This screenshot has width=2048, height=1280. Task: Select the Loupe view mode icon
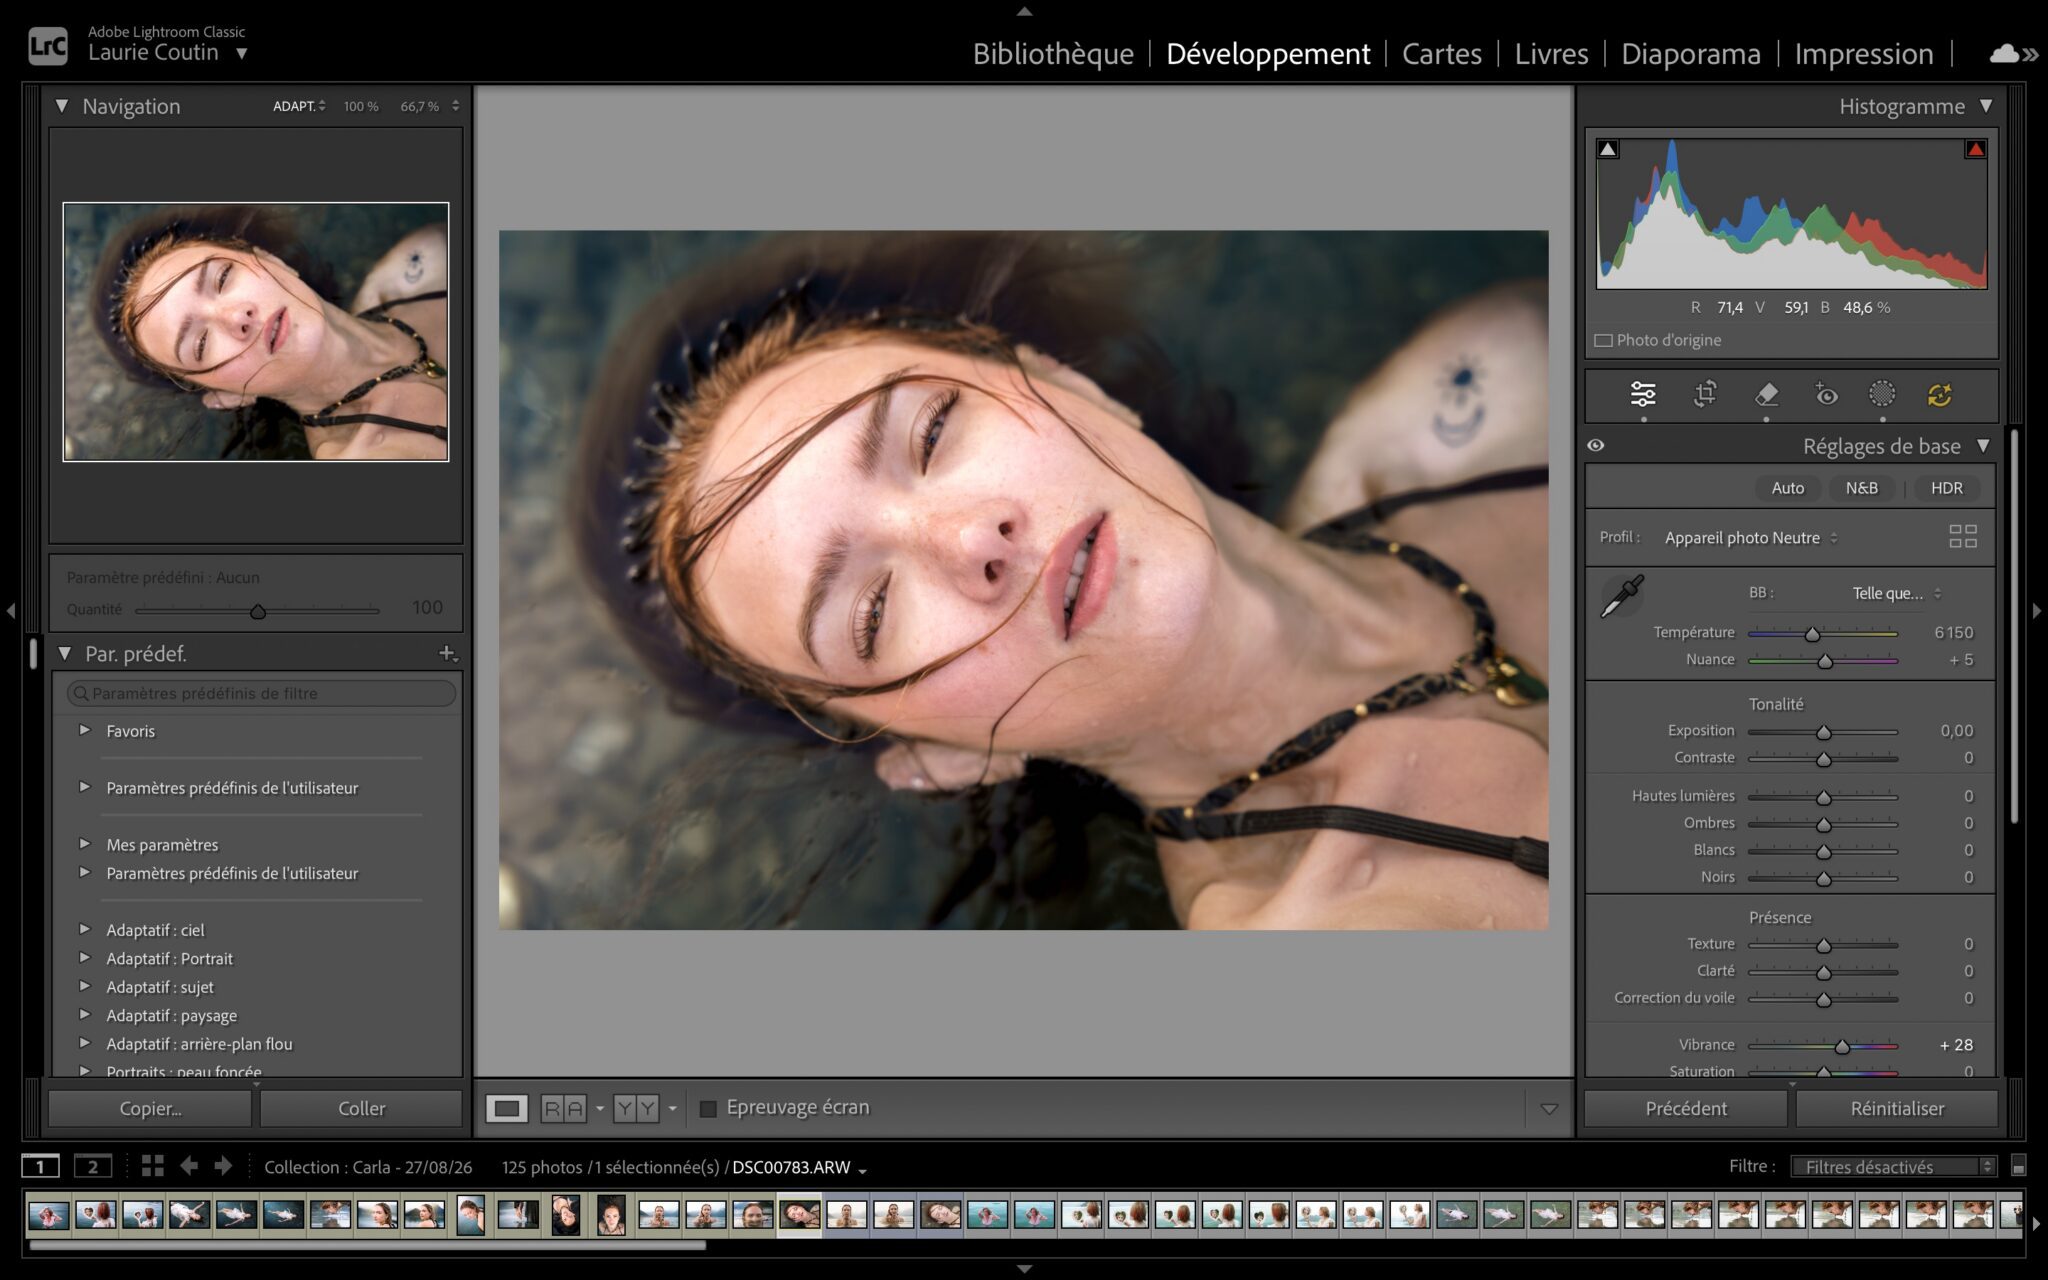coord(507,1108)
